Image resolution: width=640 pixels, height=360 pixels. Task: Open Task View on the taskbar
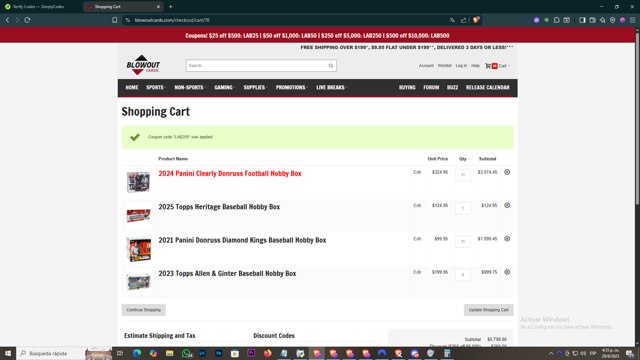click(x=120, y=353)
